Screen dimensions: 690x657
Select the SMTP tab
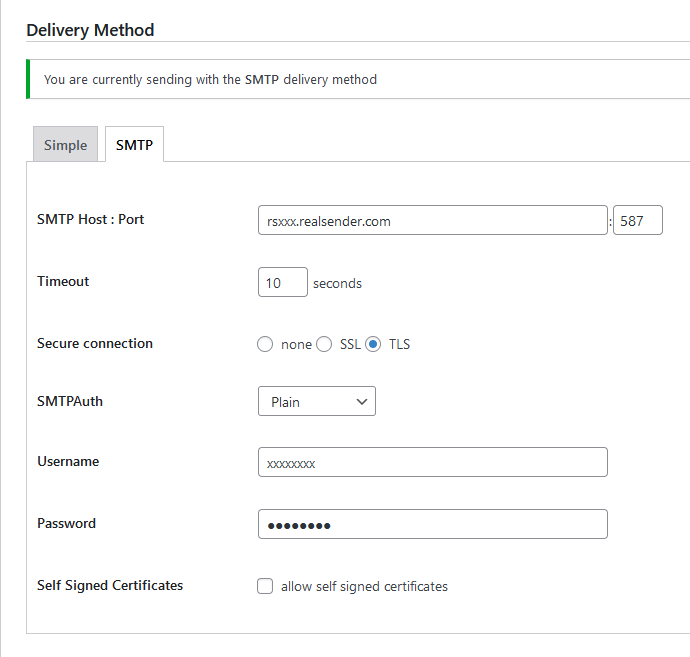tap(134, 145)
